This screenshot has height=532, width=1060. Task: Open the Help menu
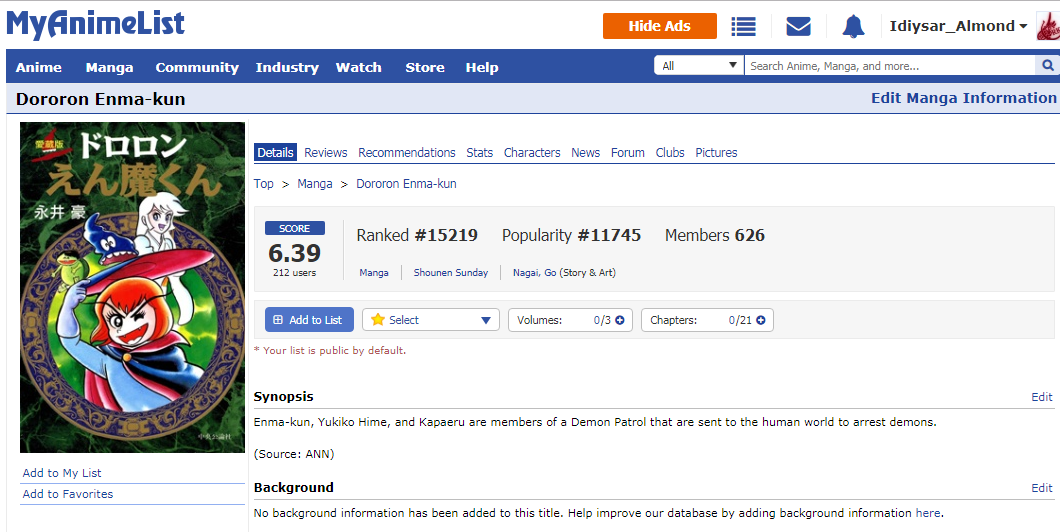click(x=481, y=68)
